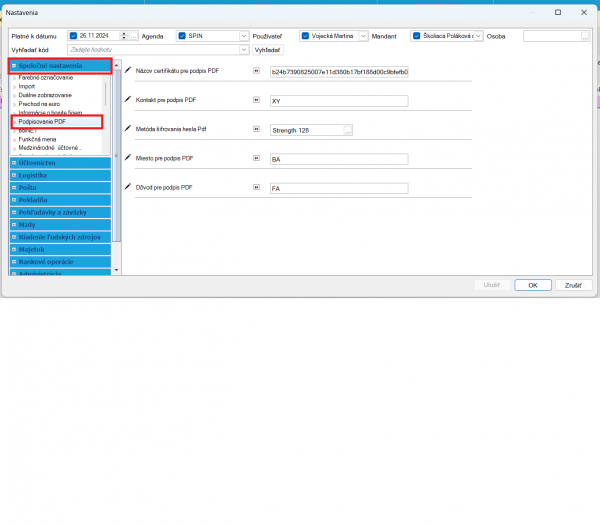Open the Vyhľadať kód dropdown arrow
The width and height of the screenshot is (600, 526).
click(244, 50)
